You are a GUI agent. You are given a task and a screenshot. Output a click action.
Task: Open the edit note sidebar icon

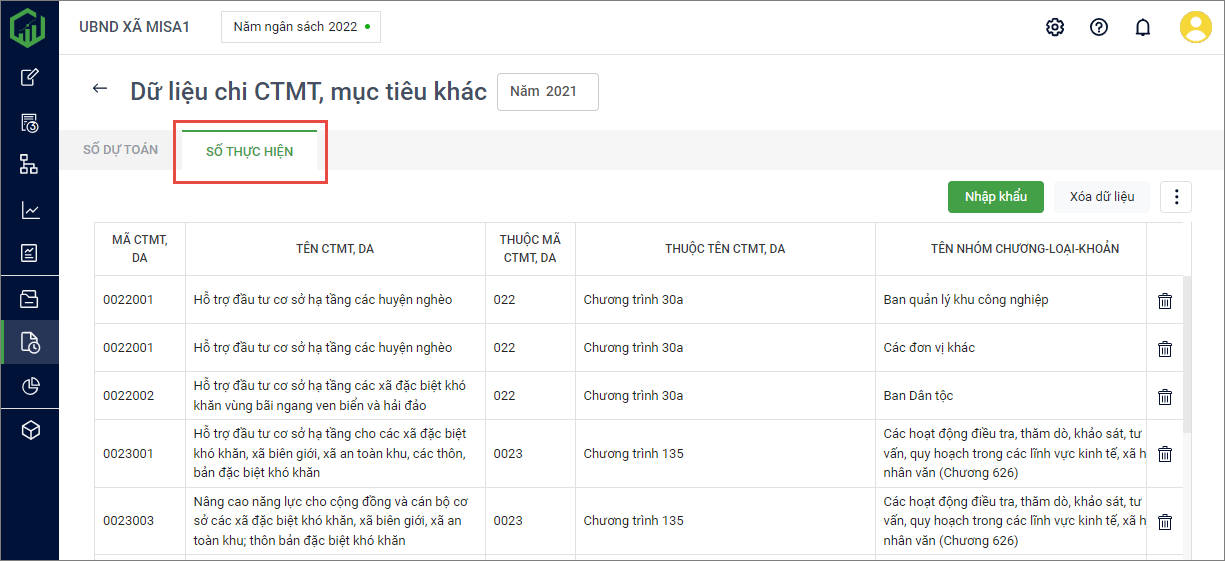[30, 77]
